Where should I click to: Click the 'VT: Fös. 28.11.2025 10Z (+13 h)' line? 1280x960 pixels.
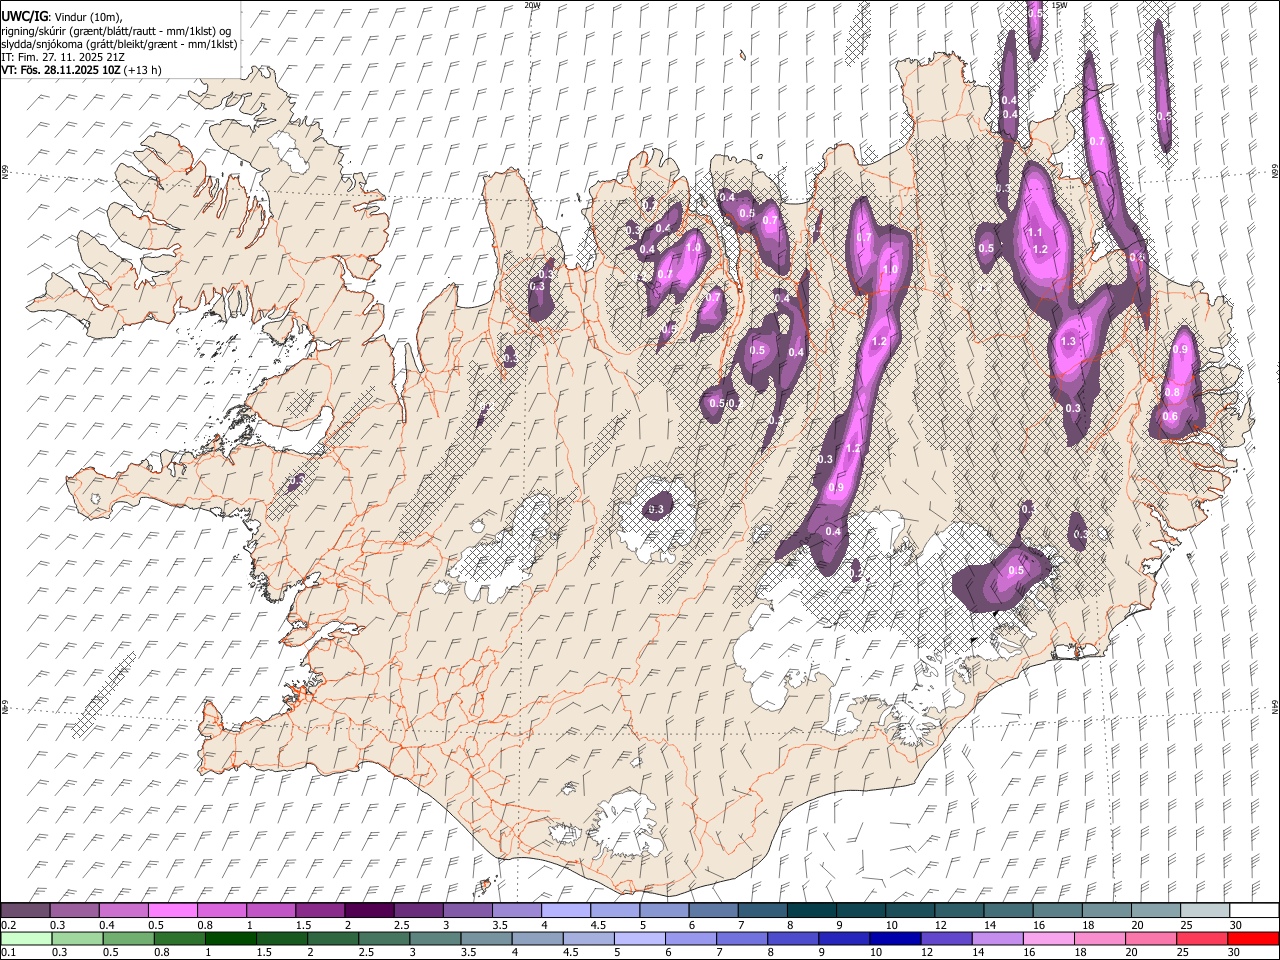pos(81,70)
